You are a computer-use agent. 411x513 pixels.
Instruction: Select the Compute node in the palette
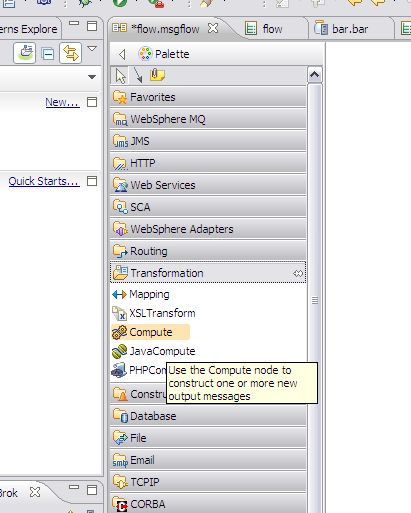click(150, 332)
